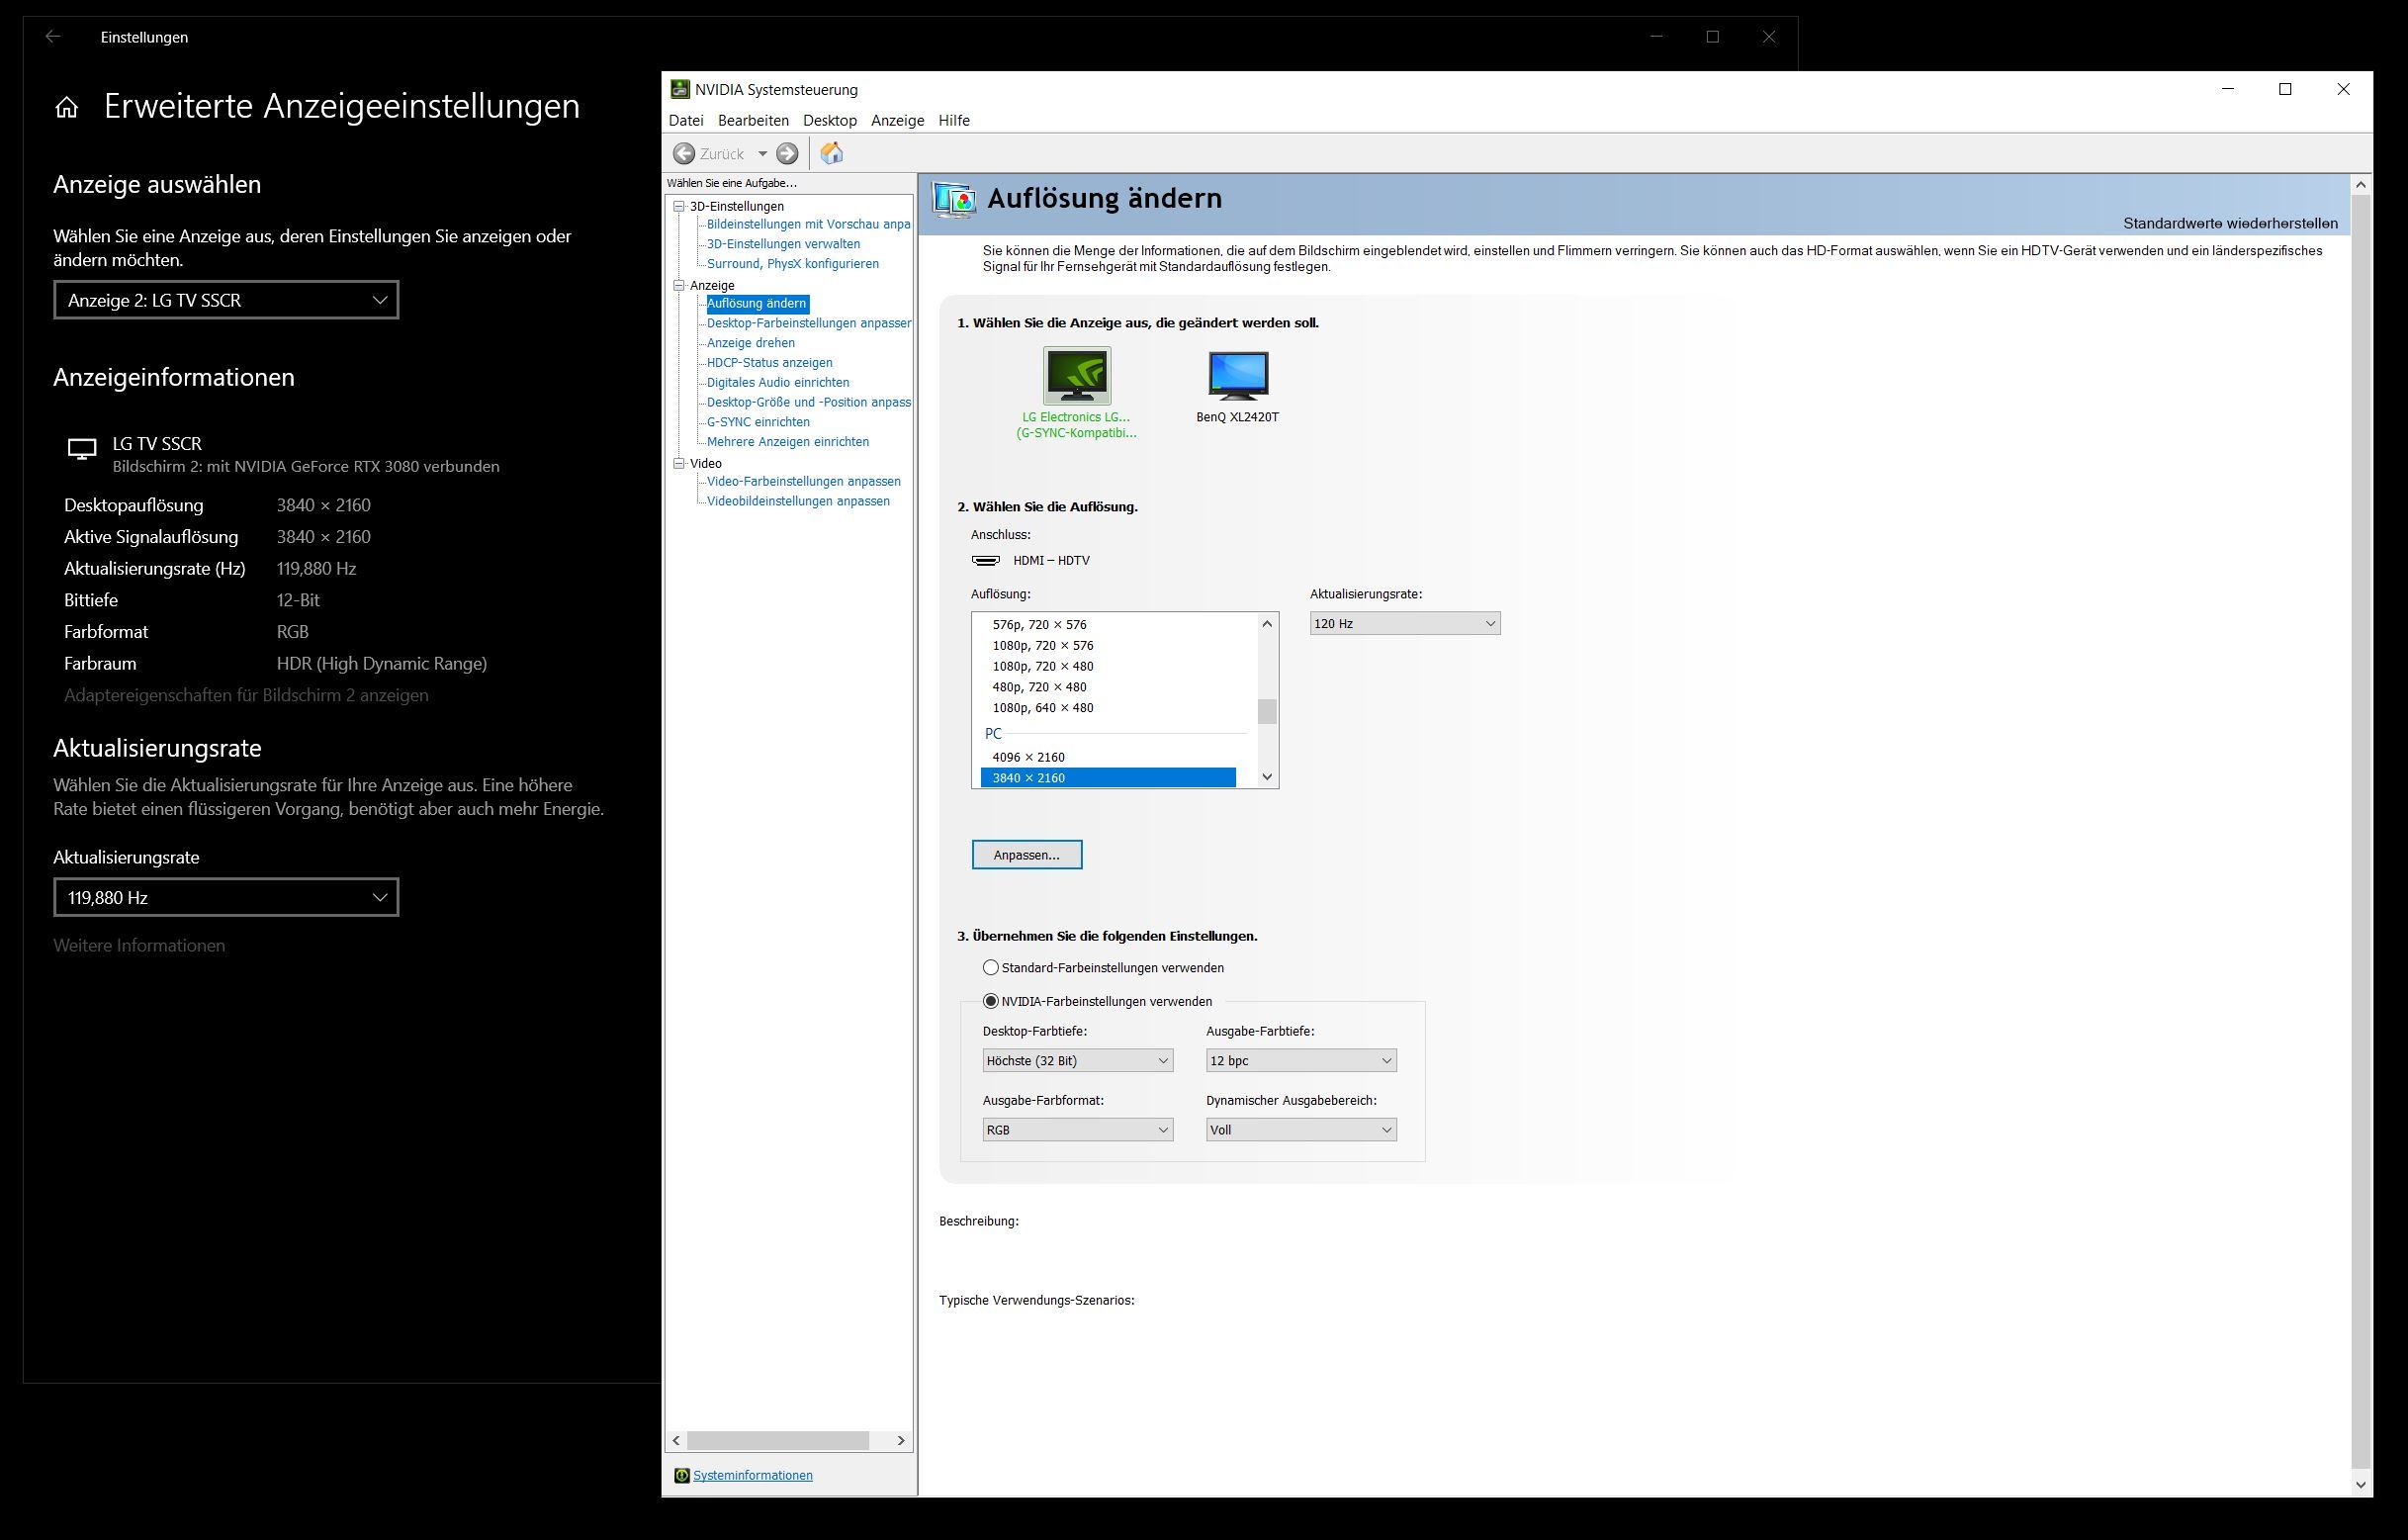Select the LG Electronics display icon
The image size is (2408, 1540).
(1076, 375)
